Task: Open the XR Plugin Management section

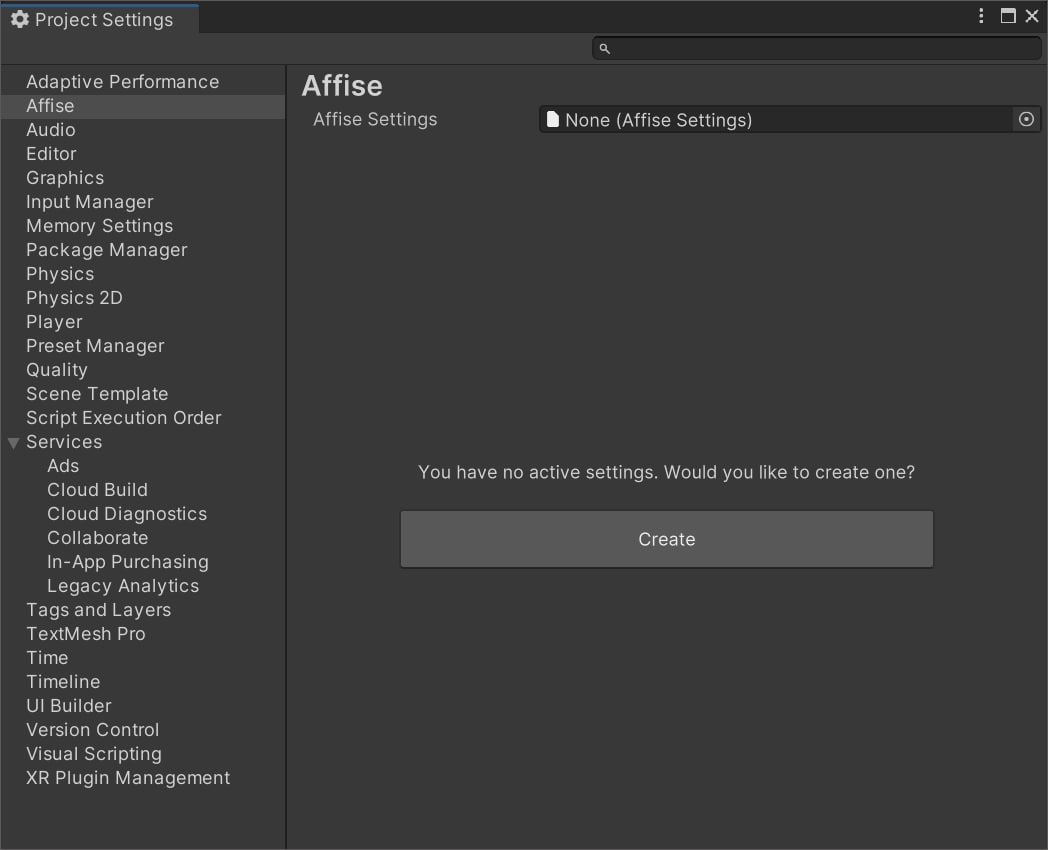Action: tap(128, 777)
